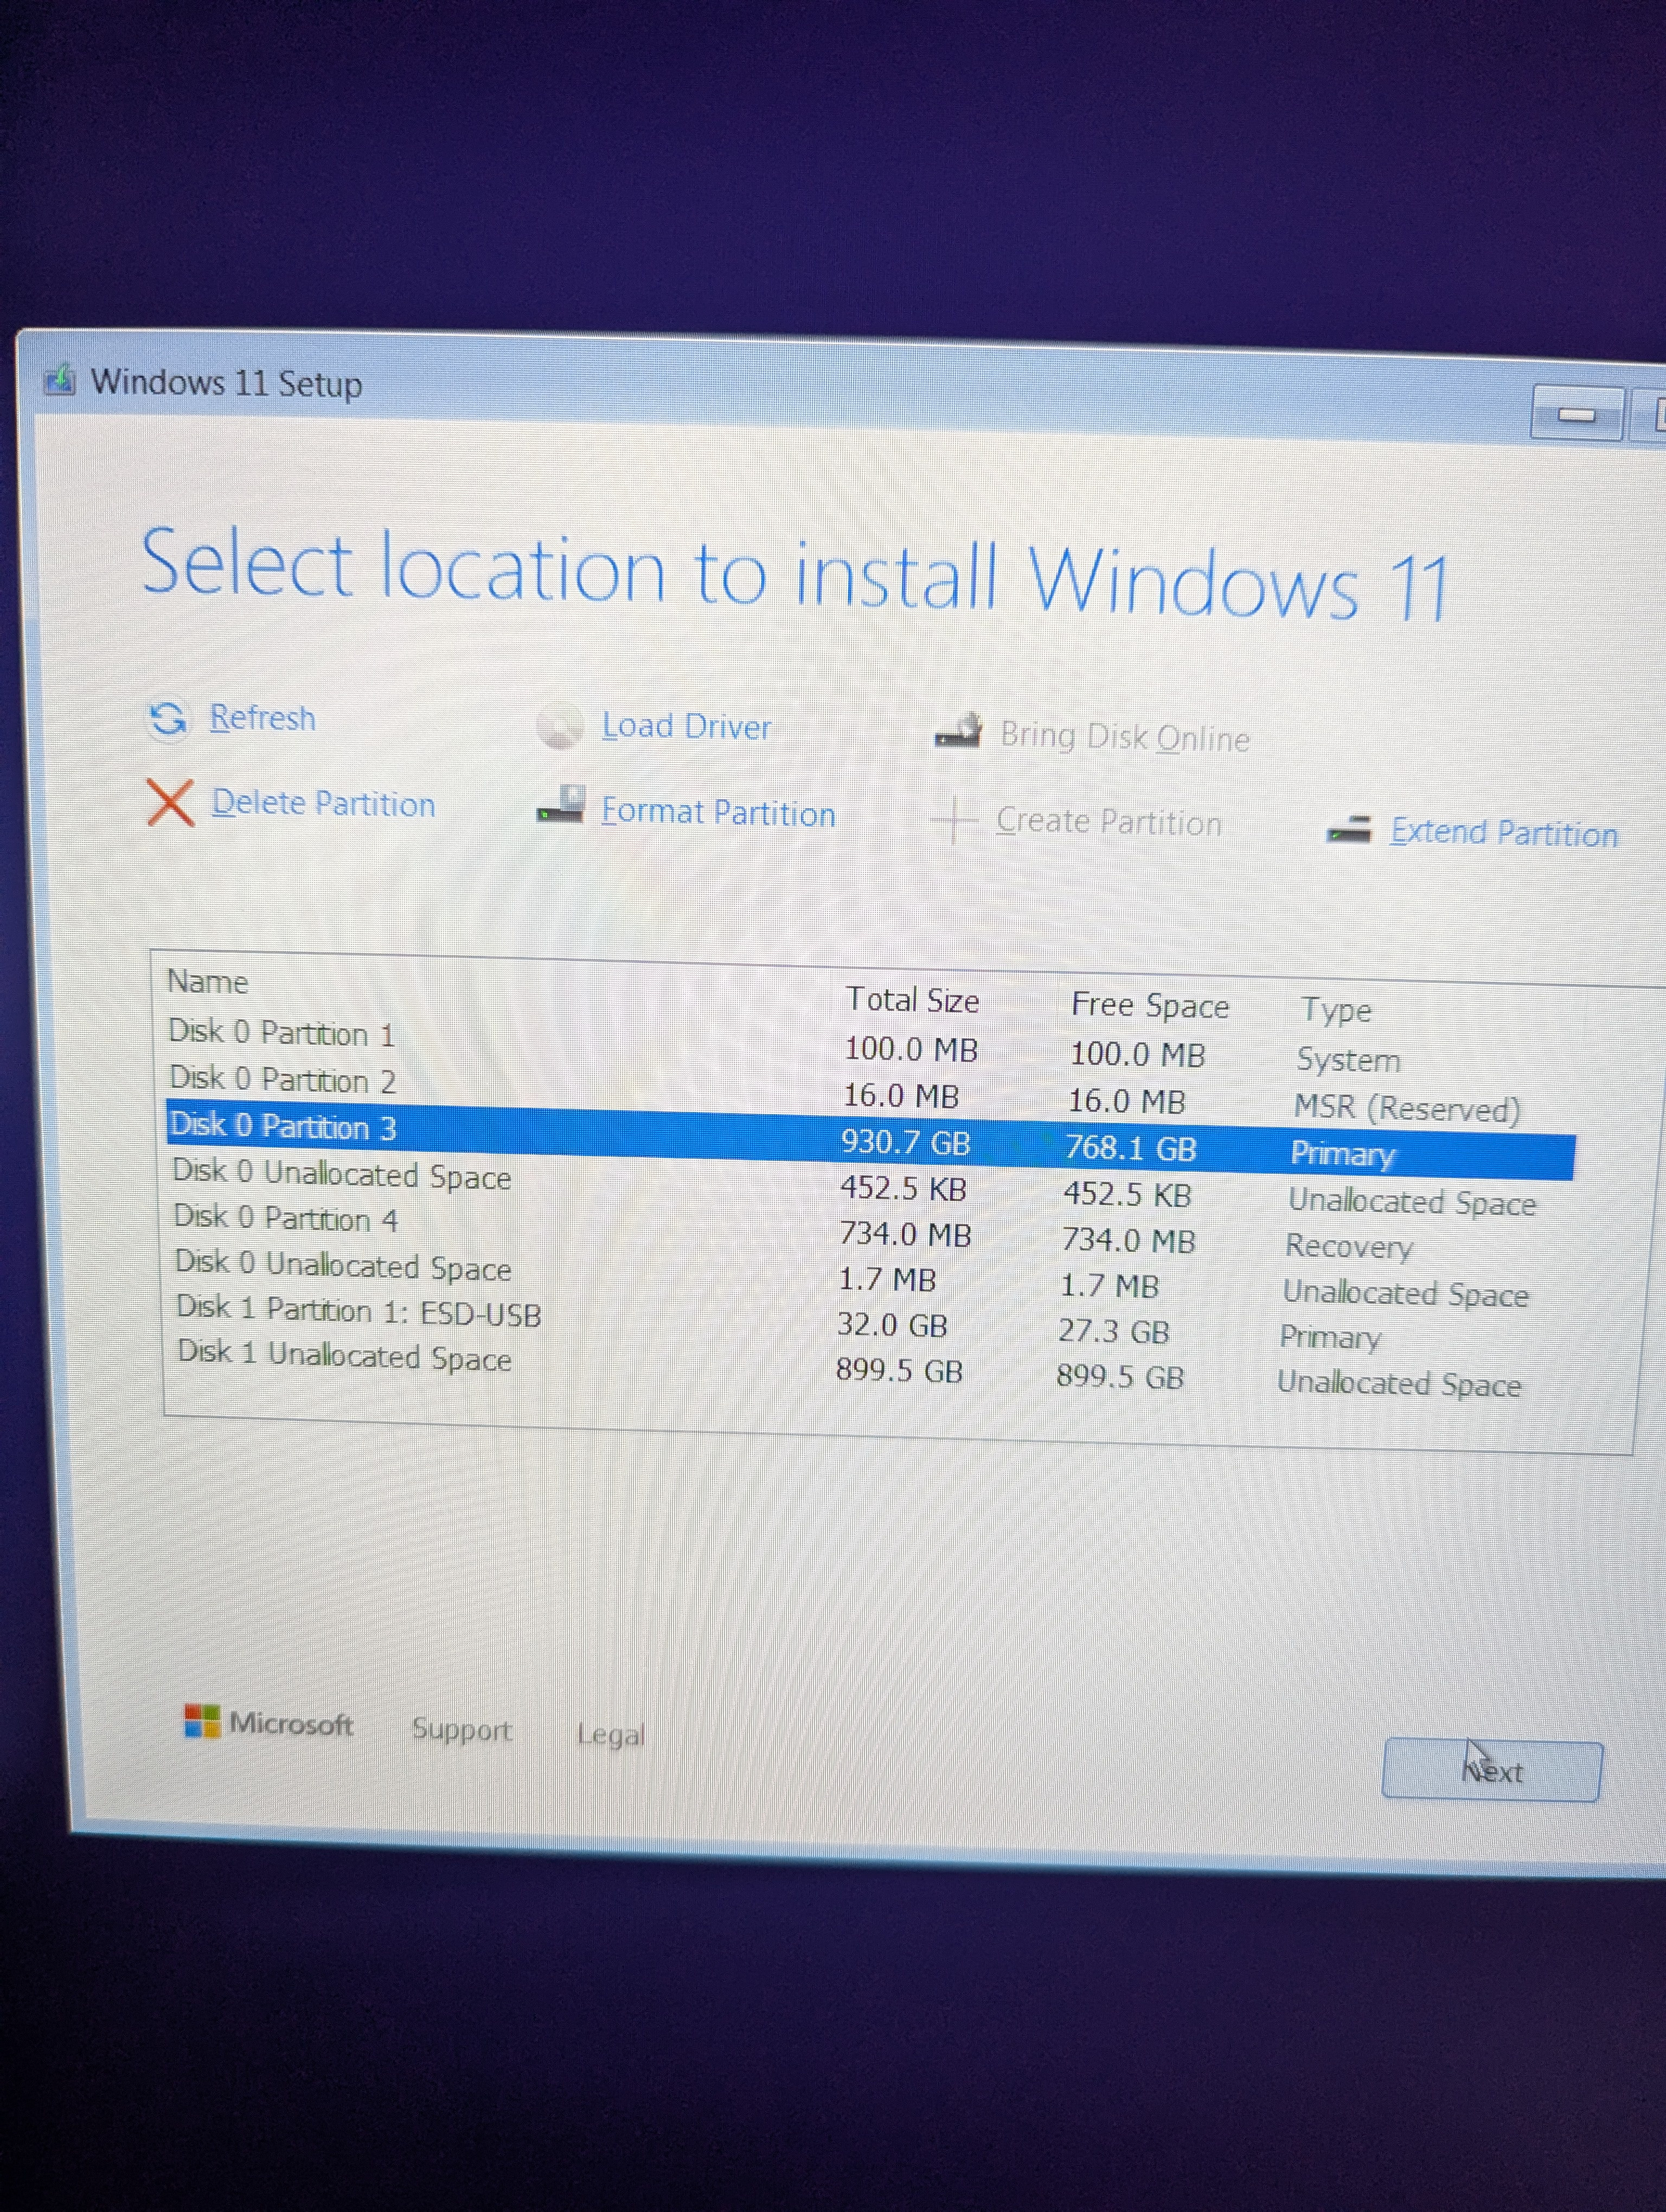
Task: Select Disk 0 Partition 1 row
Action: 281,1032
